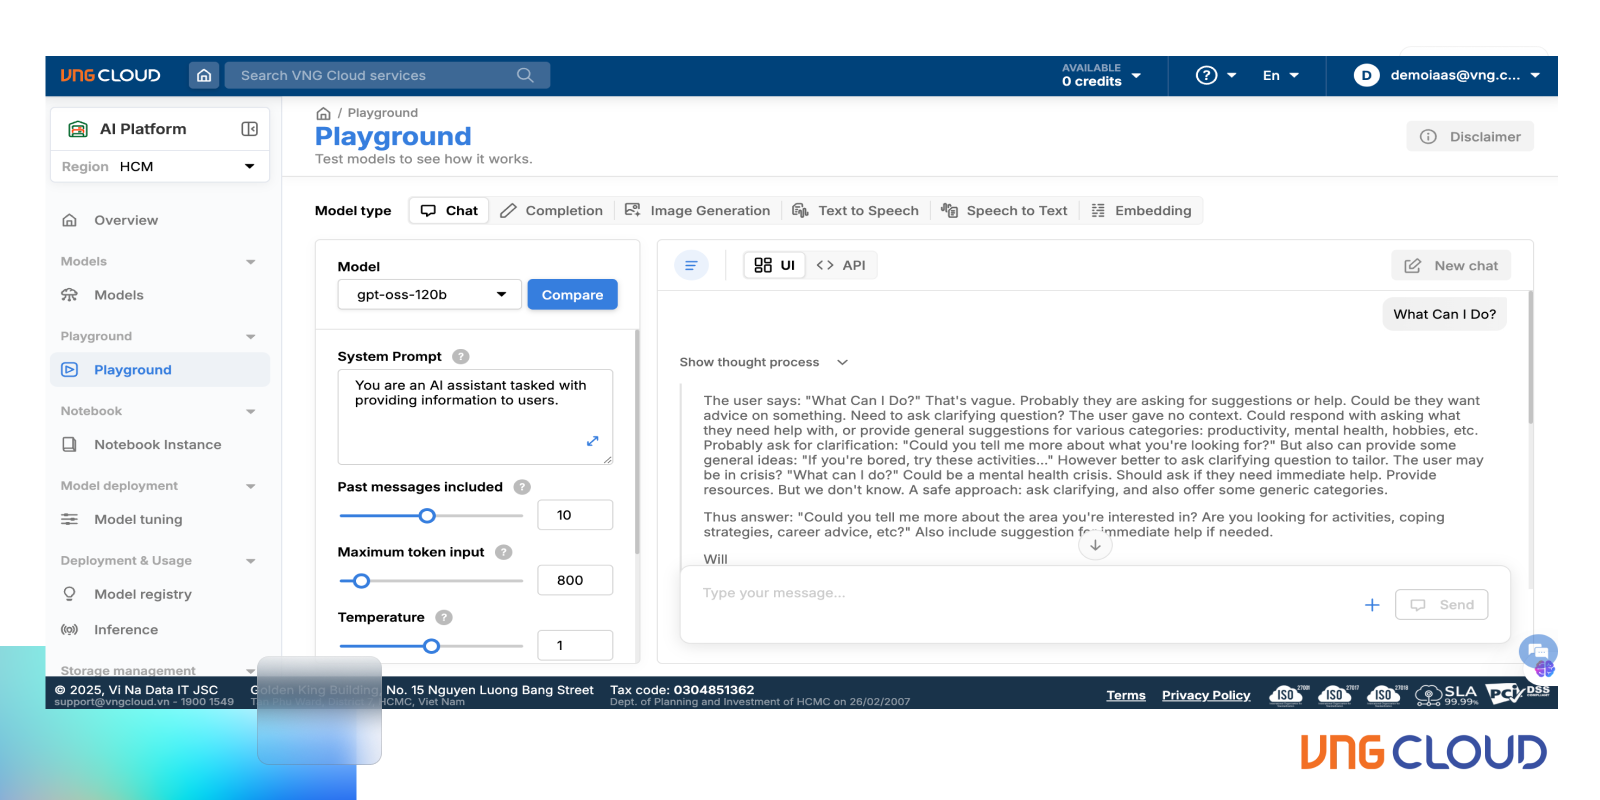
Task: Open the help question mark icon
Action: pyautogui.click(x=1207, y=75)
